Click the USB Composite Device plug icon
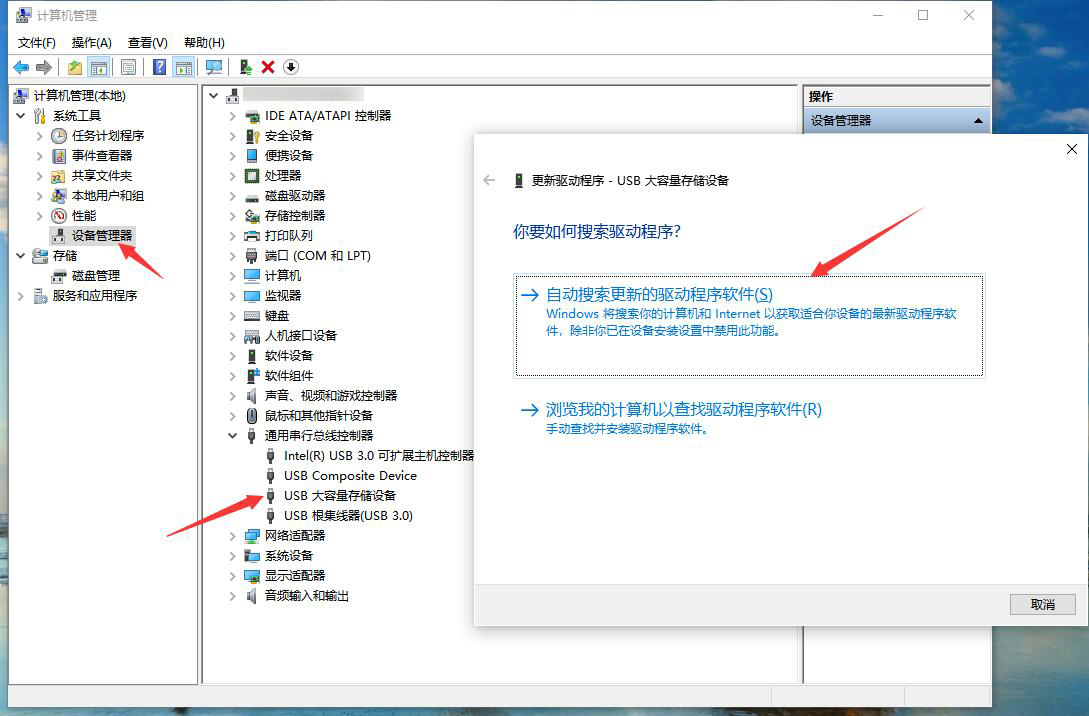 tap(271, 476)
